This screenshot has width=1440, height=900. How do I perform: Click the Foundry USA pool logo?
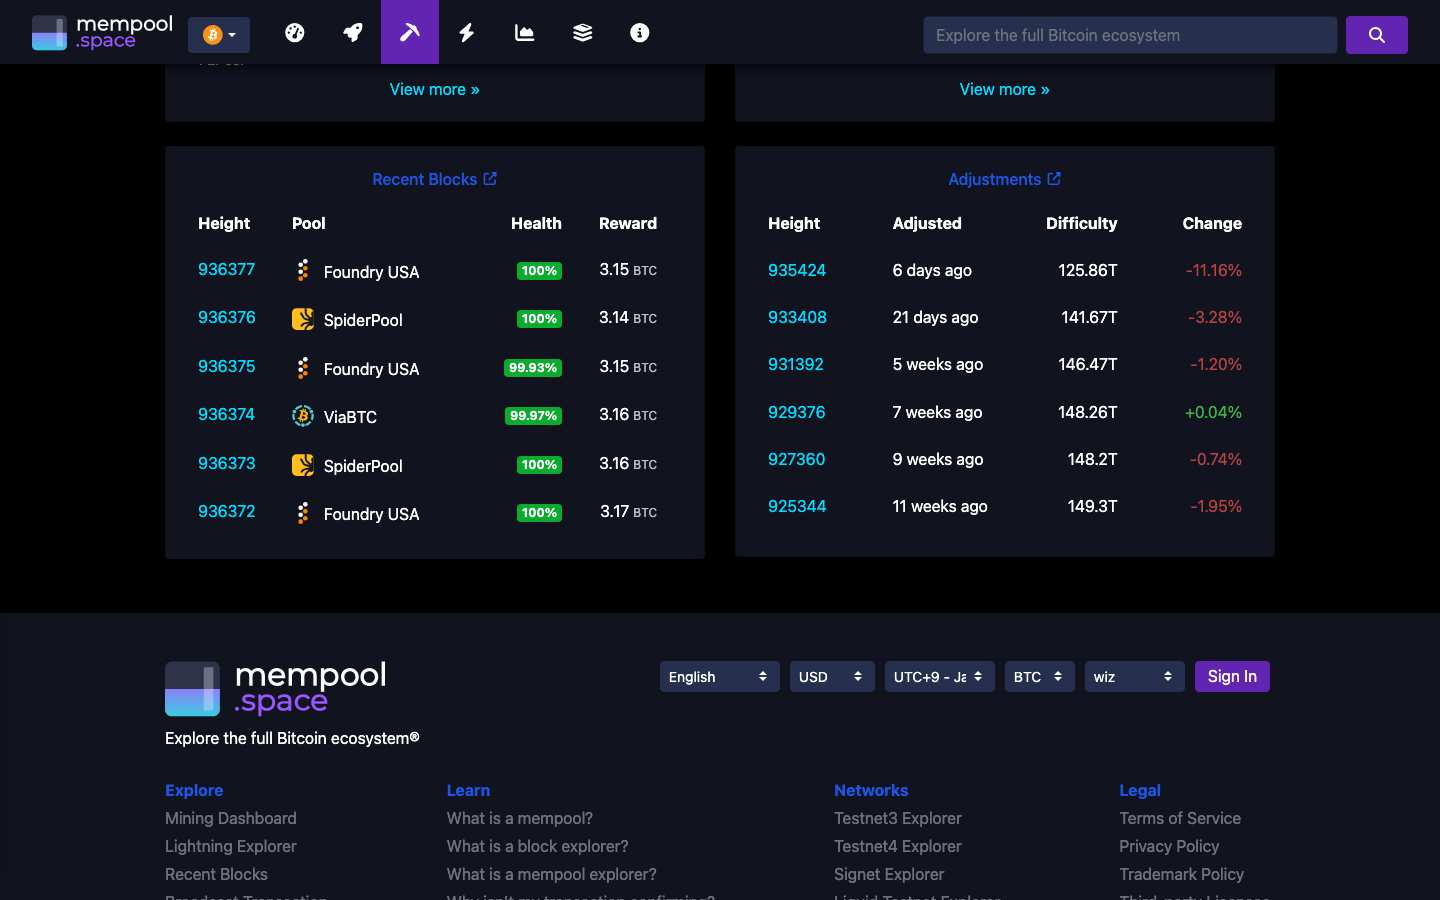click(302, 271)
